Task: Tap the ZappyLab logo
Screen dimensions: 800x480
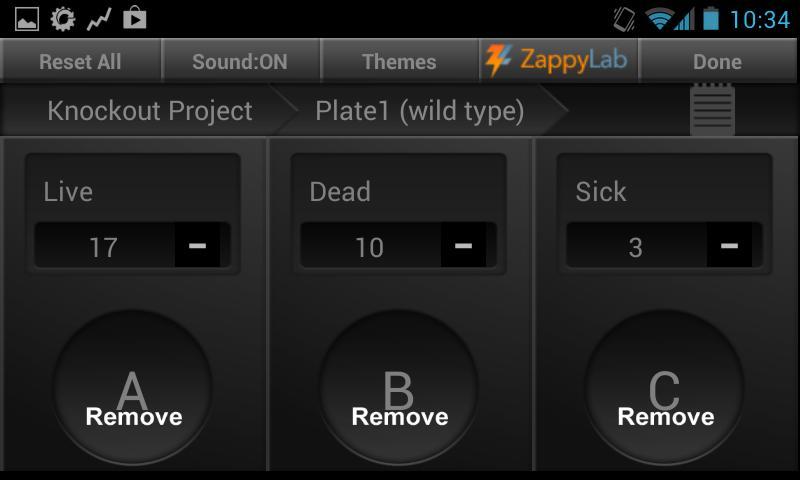Action: pos(558,60)
